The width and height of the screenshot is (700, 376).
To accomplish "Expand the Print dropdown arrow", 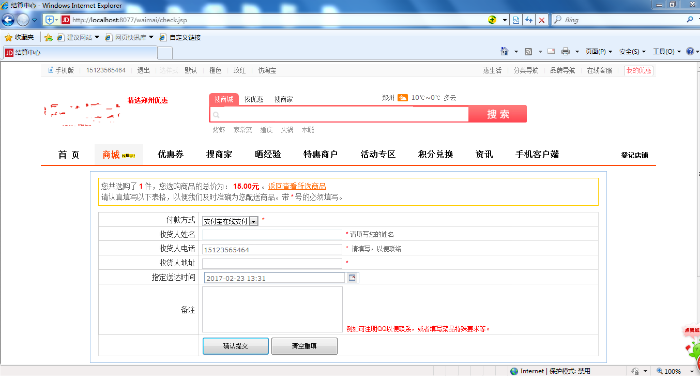I will pyautogui.click(x=577, y=52).
